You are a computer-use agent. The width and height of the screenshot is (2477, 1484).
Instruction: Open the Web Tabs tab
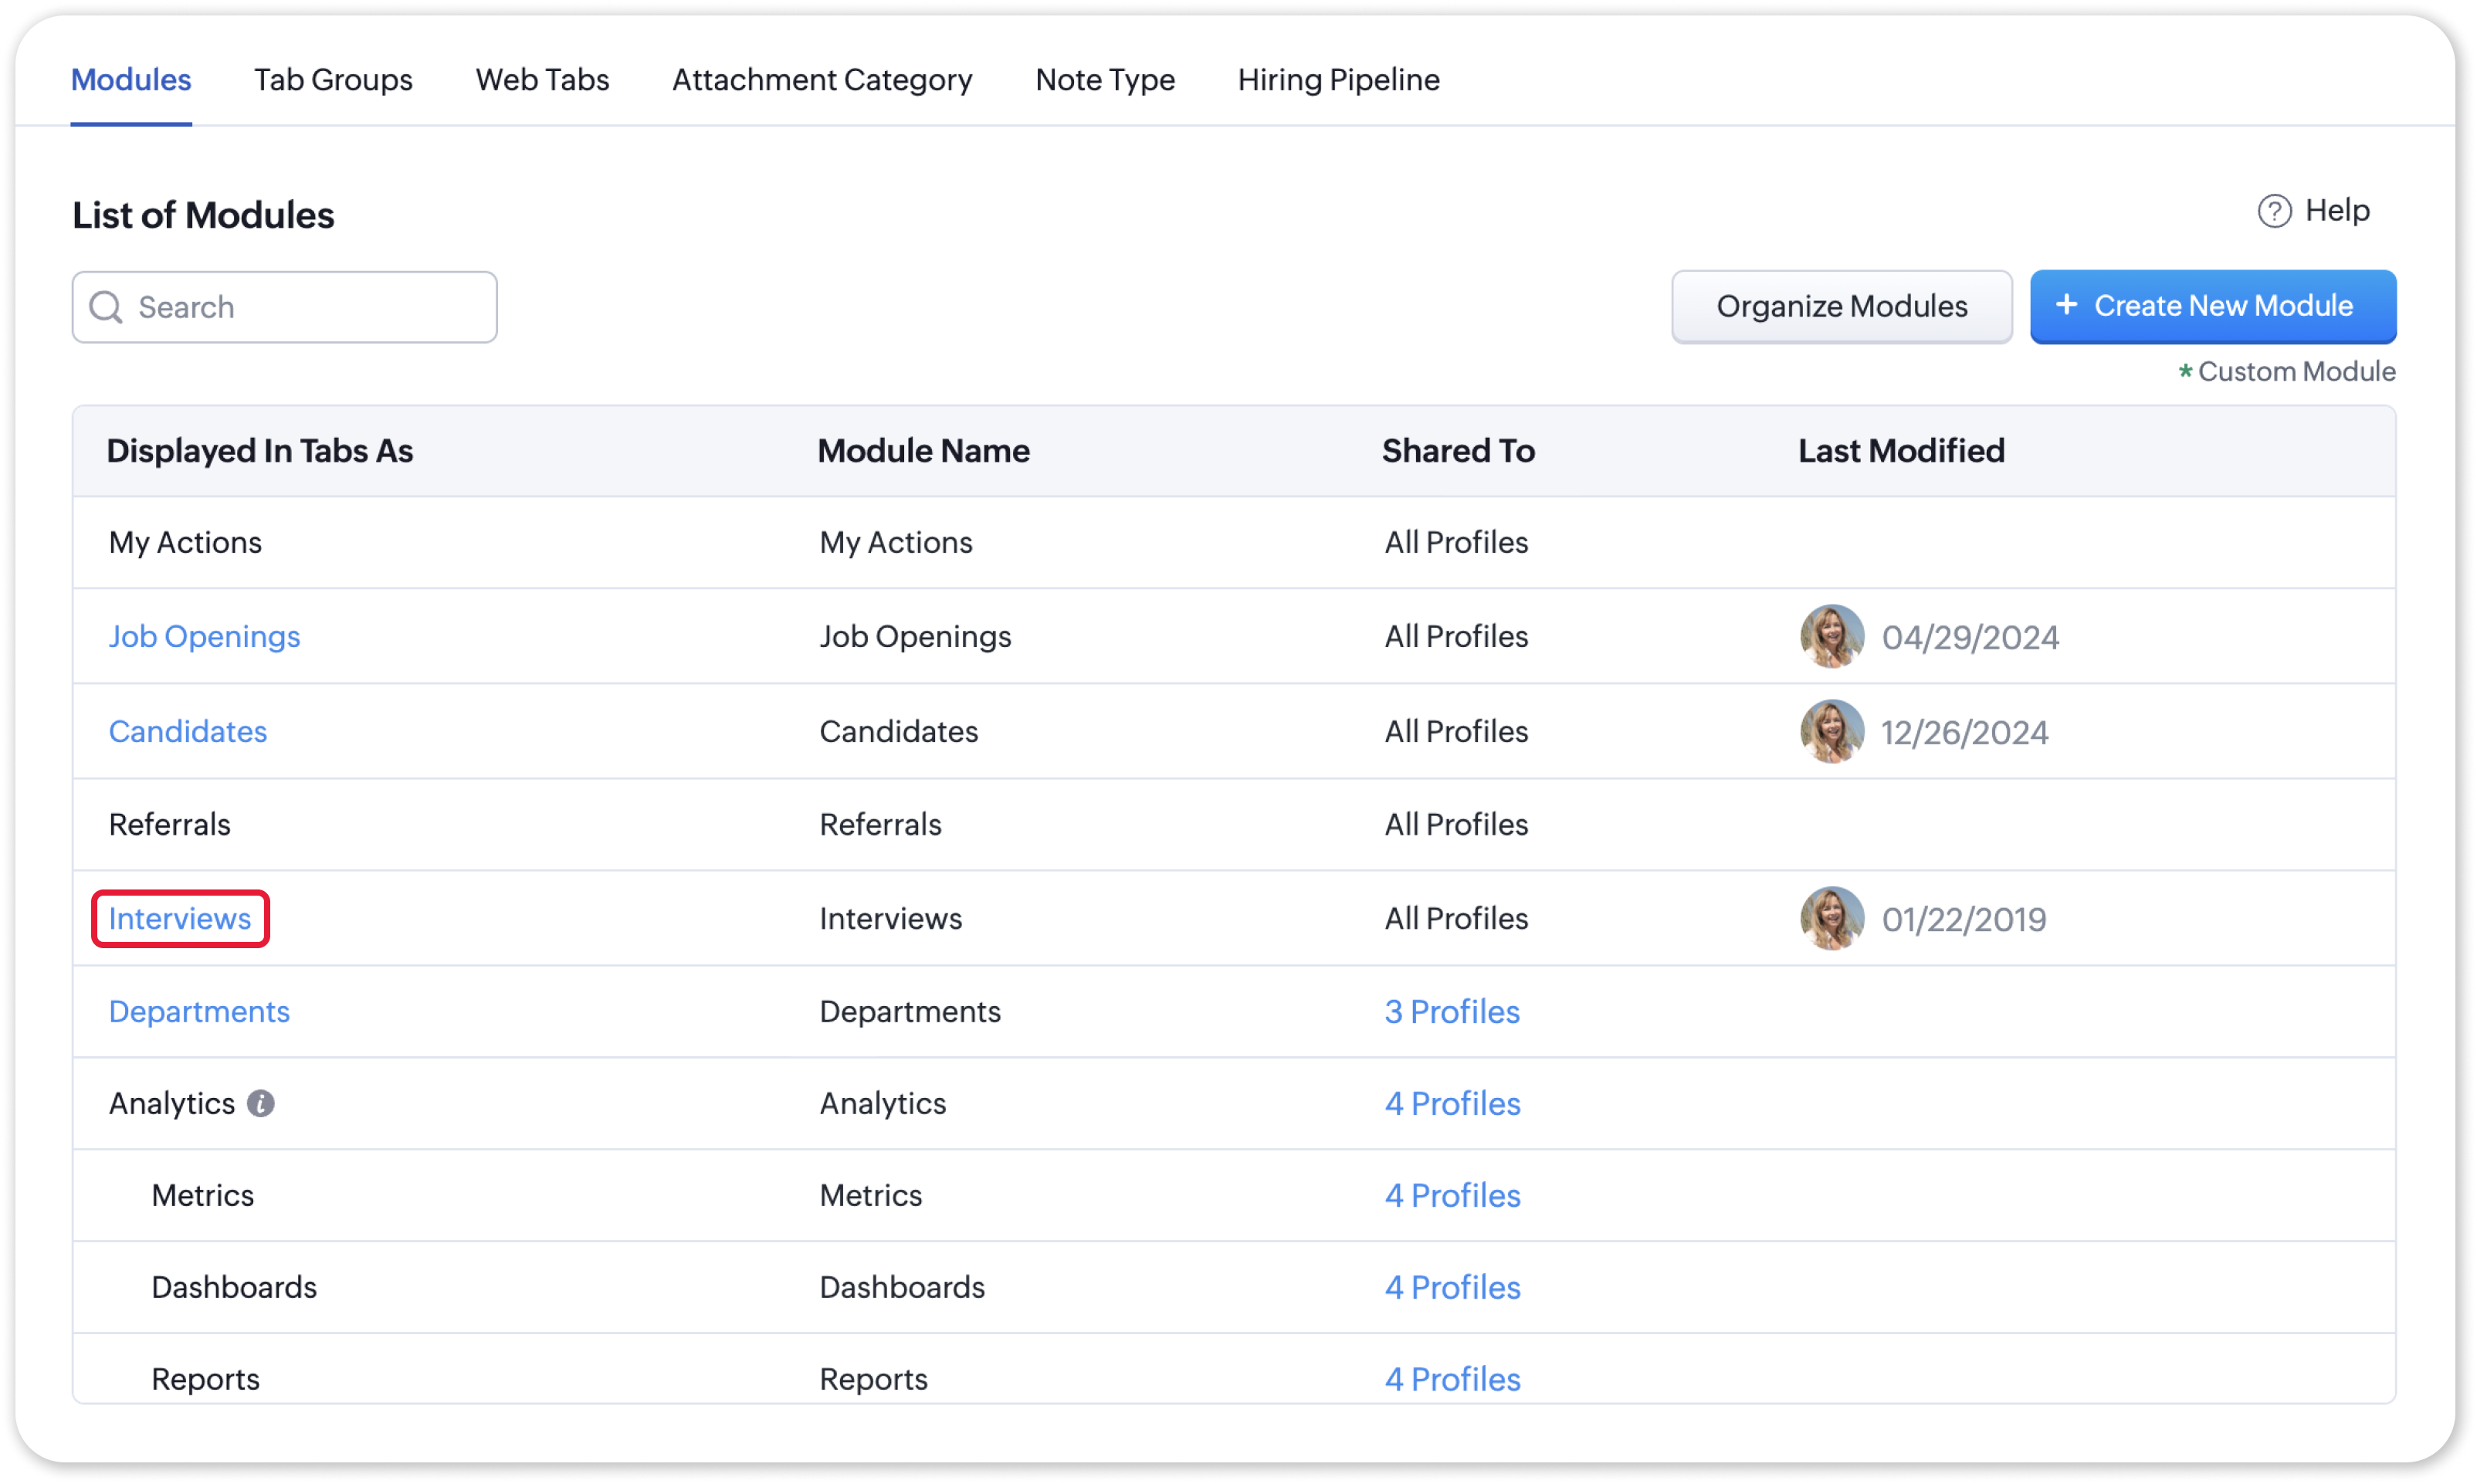click(542, 80)
